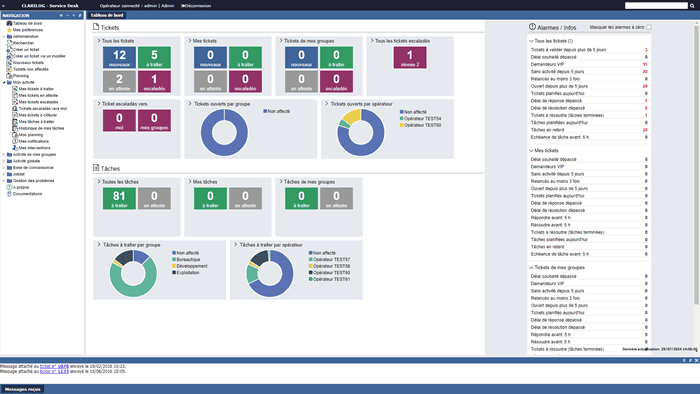Click the Alarmes / Infos warning icon

click(x=532, y=27)
